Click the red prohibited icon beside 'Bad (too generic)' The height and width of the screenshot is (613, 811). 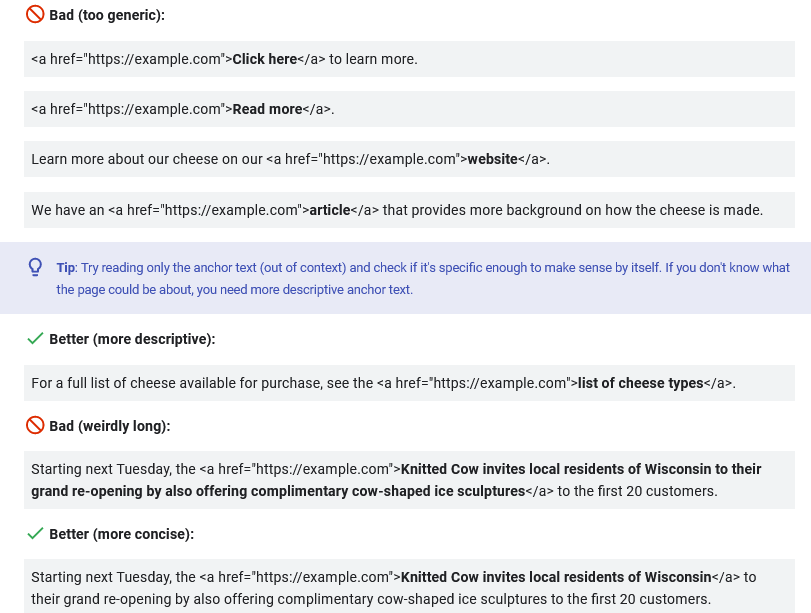pyautogui.click(x=35, y=14)
